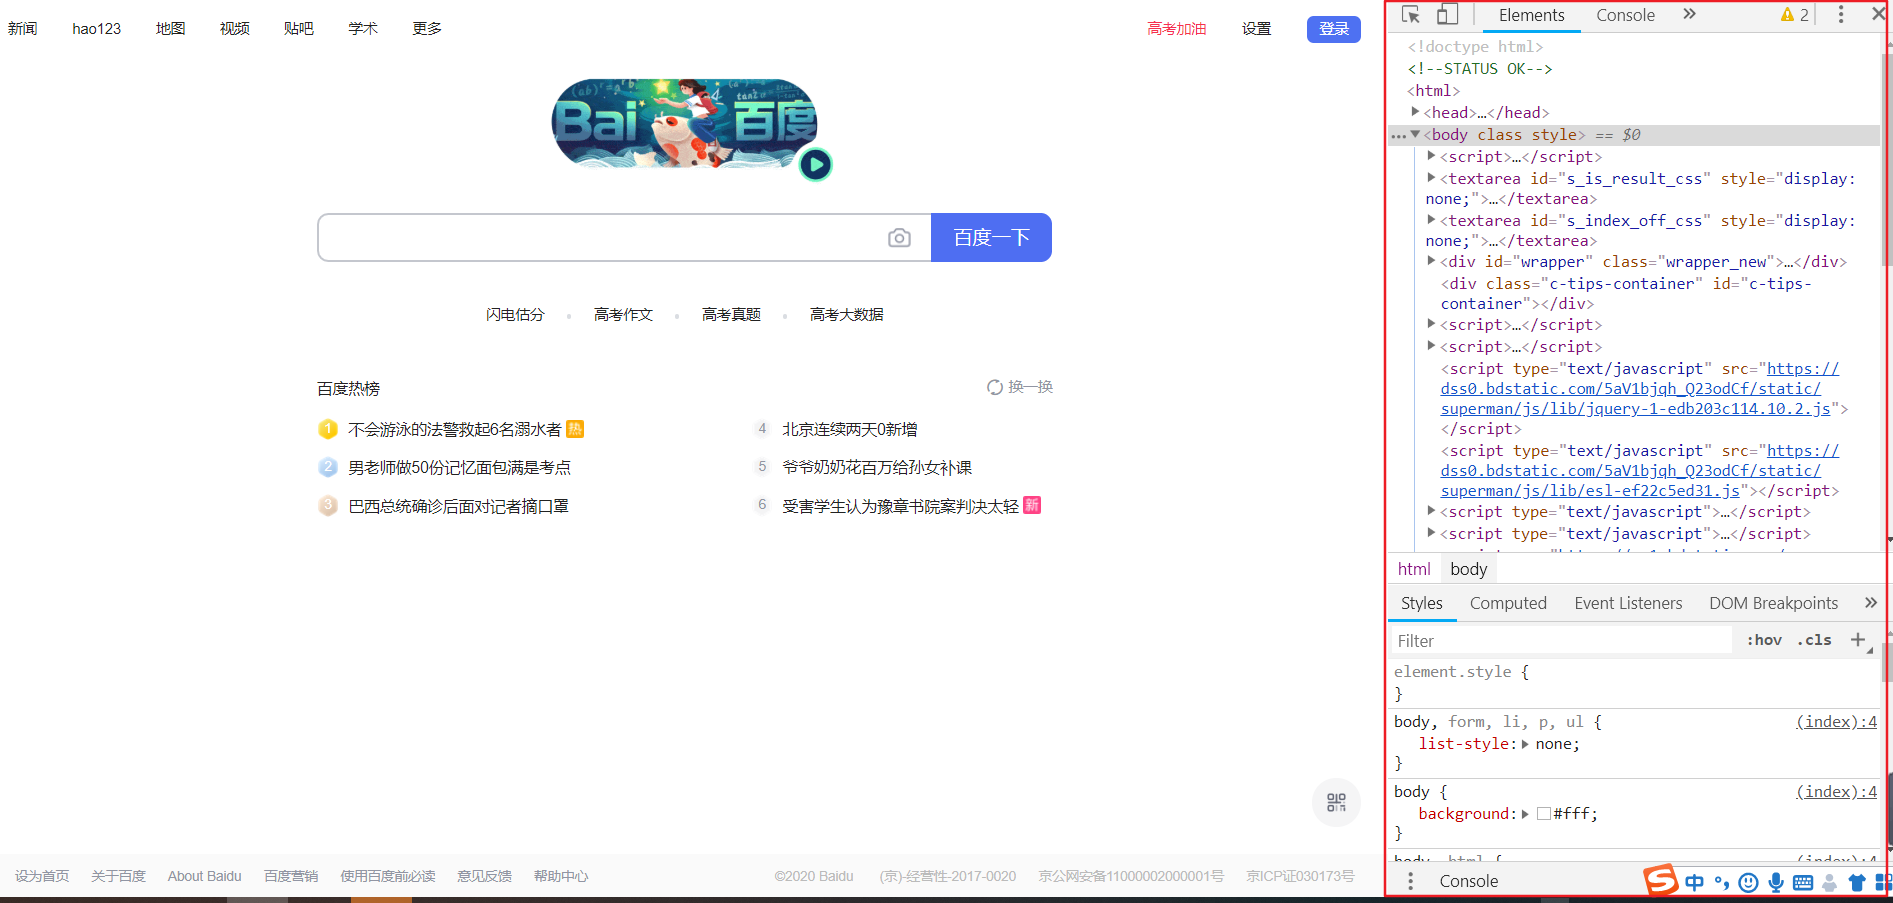Image resolution: width=1893 pixels, height=903 pixels.
Task: Open hot item 男老师做50份记忆面包满是考点
Action: 459,467
